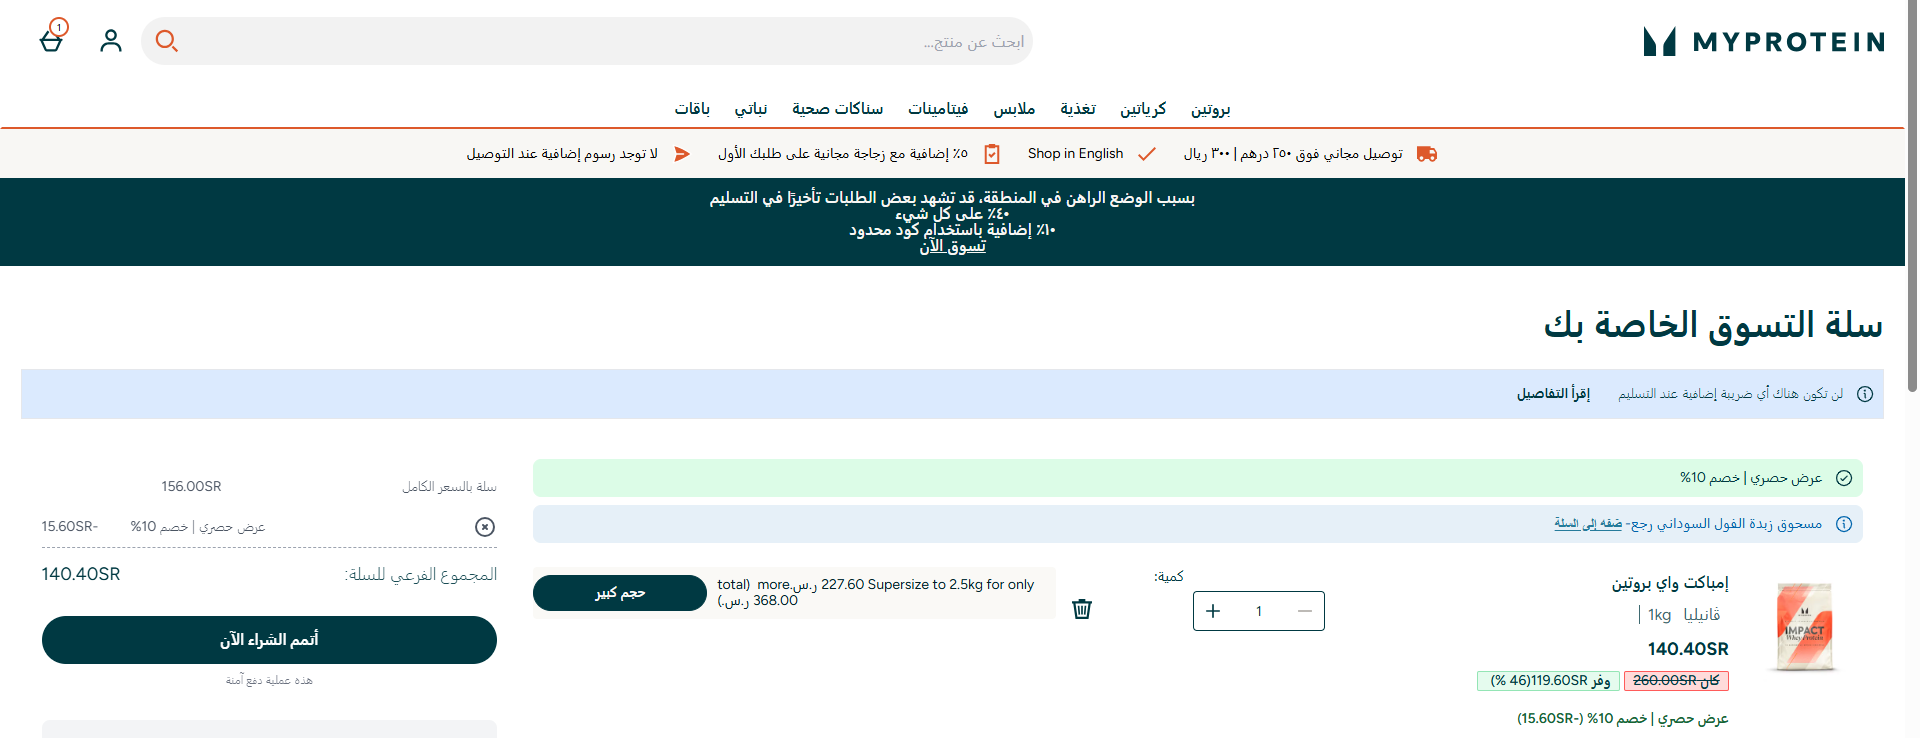Click the 156.00SR full price value
This screenshot has width=1920, height=738.
tap(191, 487)
